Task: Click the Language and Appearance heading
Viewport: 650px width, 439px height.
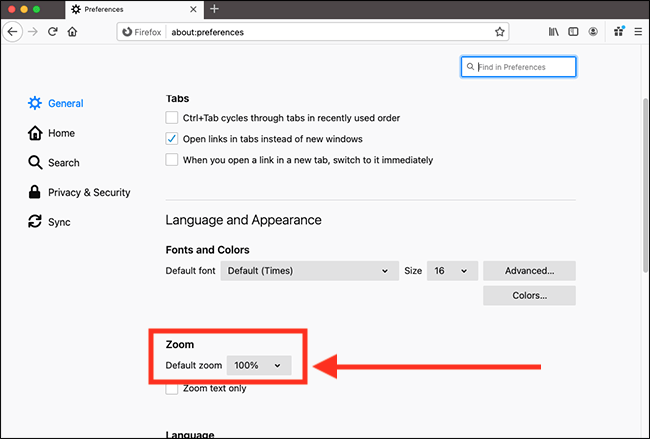Action: (x=243, y=220)
